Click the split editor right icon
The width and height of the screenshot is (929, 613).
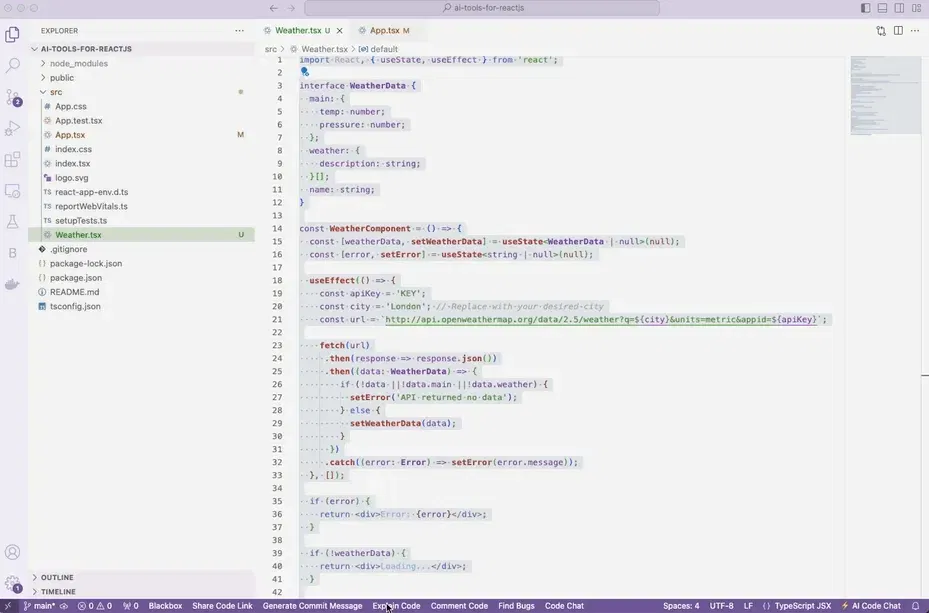click(x=899, y=31)
